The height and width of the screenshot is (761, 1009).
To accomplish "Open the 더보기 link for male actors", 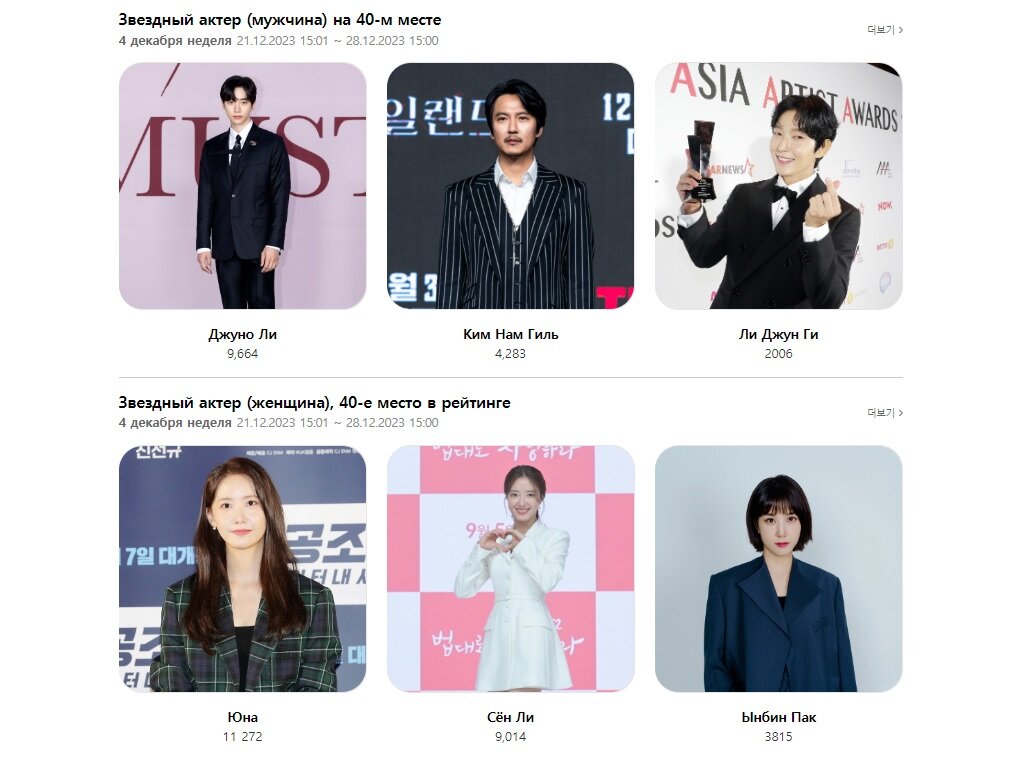I will click(x=885, y=30).
